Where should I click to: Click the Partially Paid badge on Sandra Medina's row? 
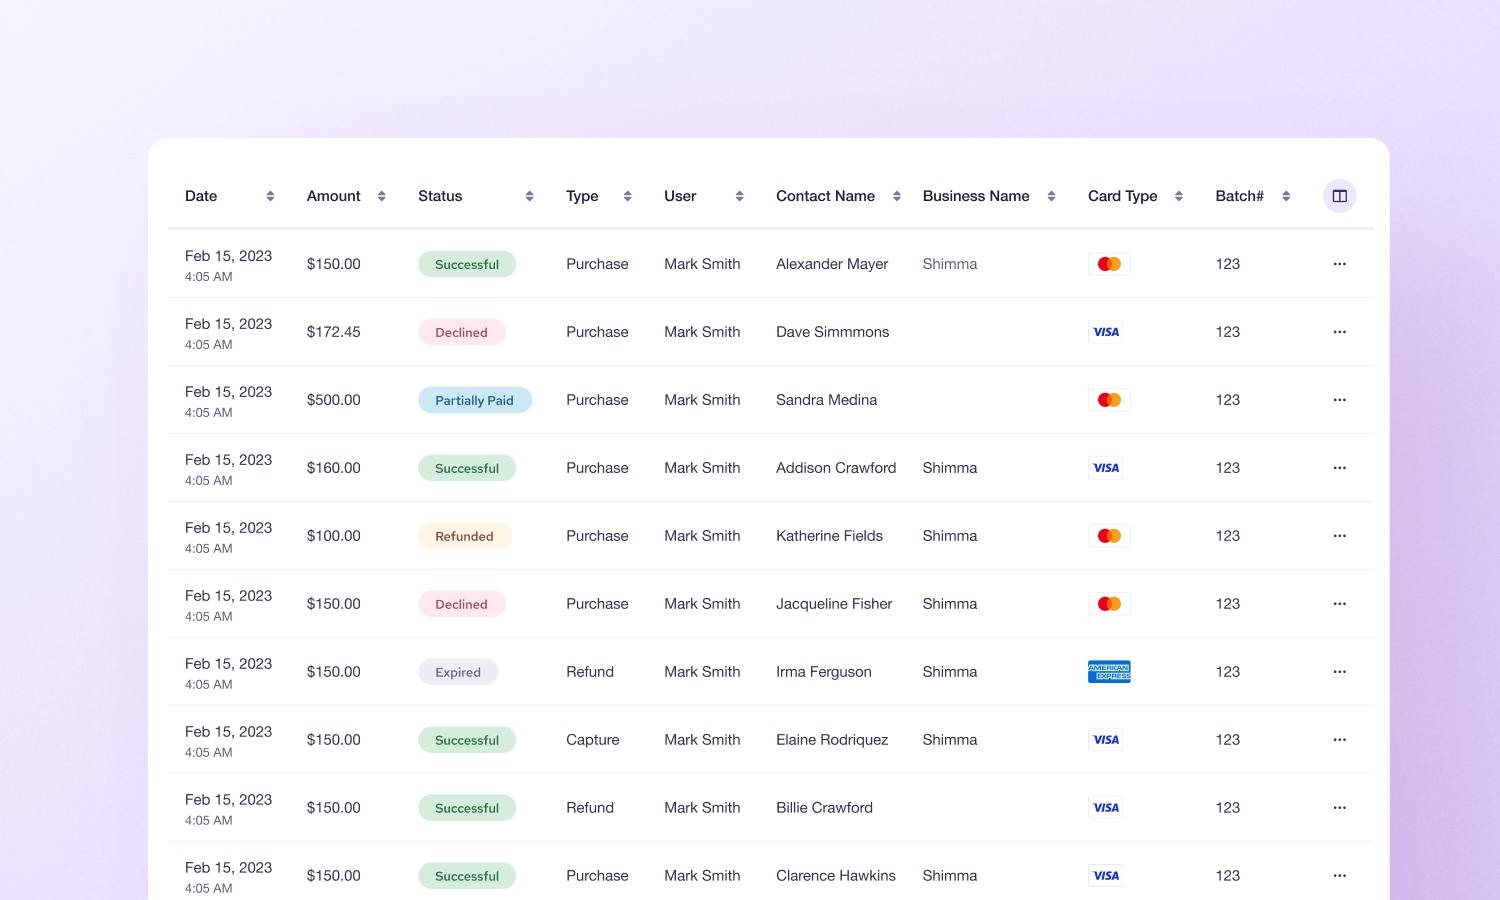(475, 399)
